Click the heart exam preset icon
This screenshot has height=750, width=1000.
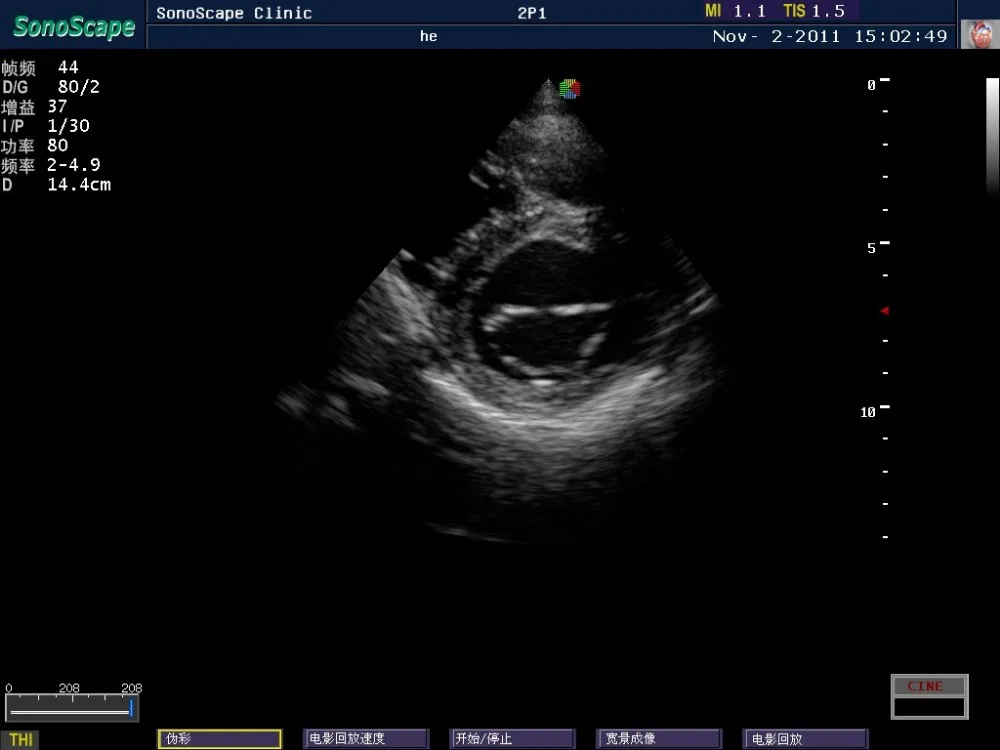tap(979, 35)
